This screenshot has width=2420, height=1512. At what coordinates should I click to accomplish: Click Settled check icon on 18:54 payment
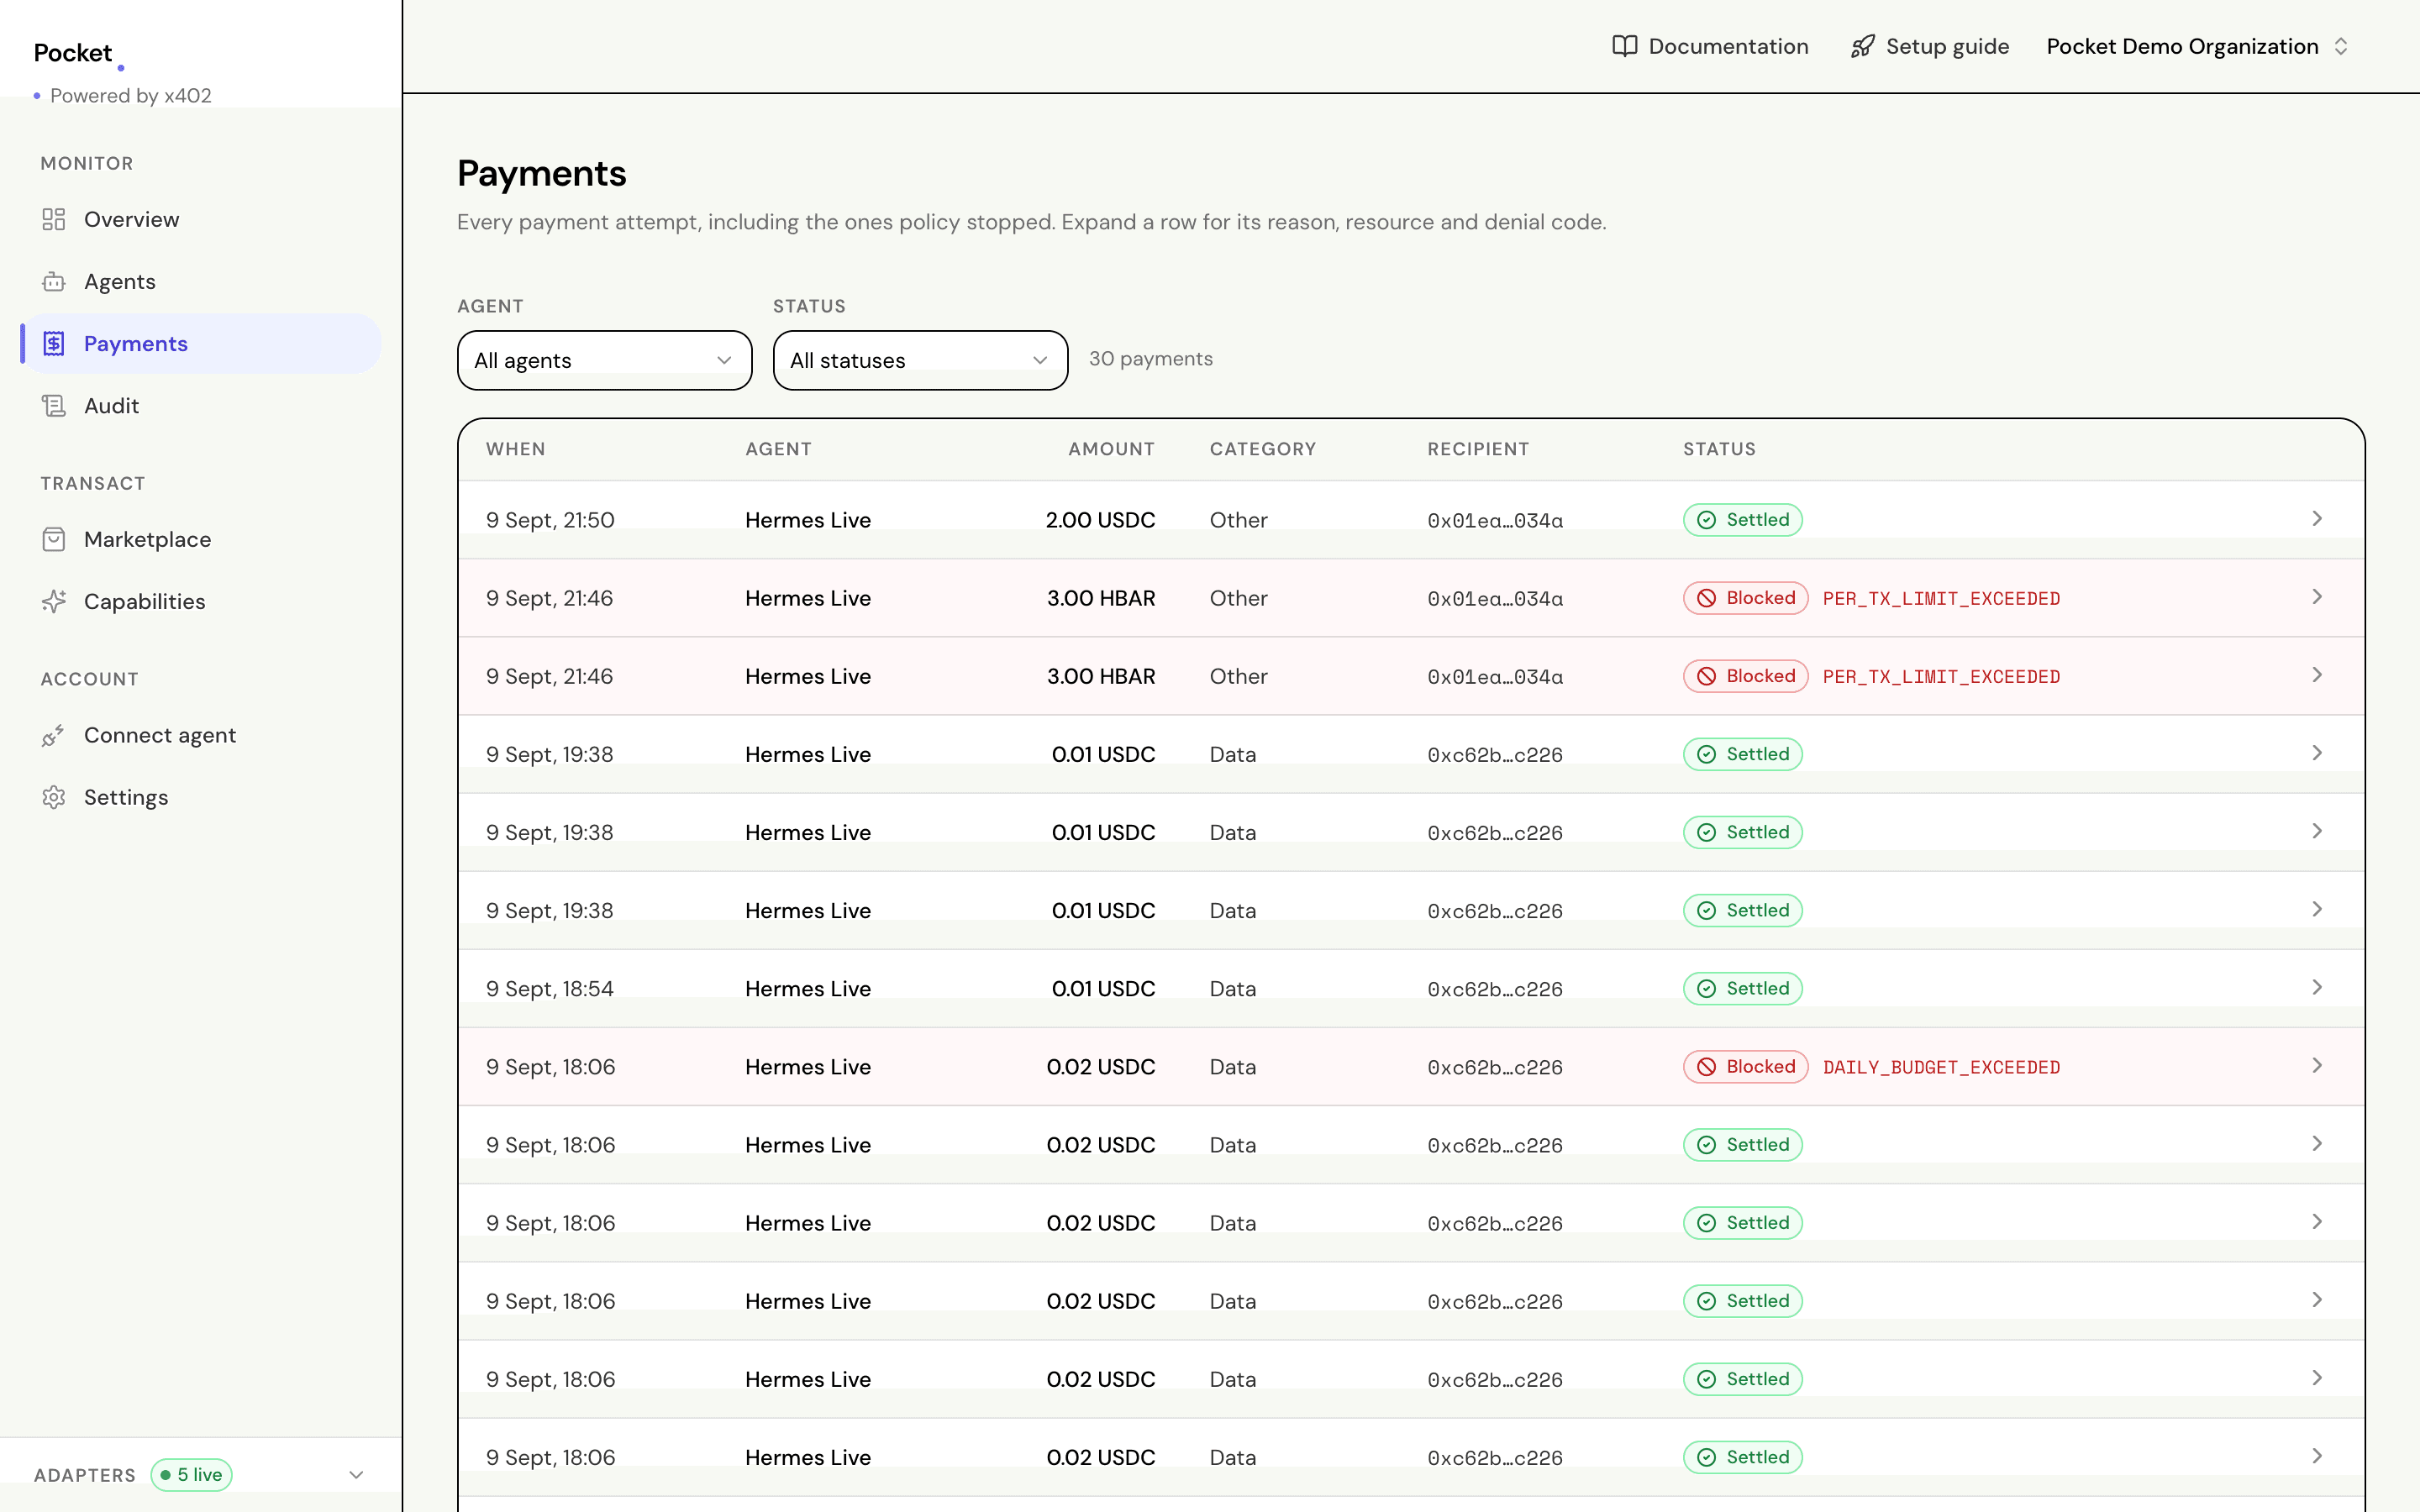(x=1707, y=989)
